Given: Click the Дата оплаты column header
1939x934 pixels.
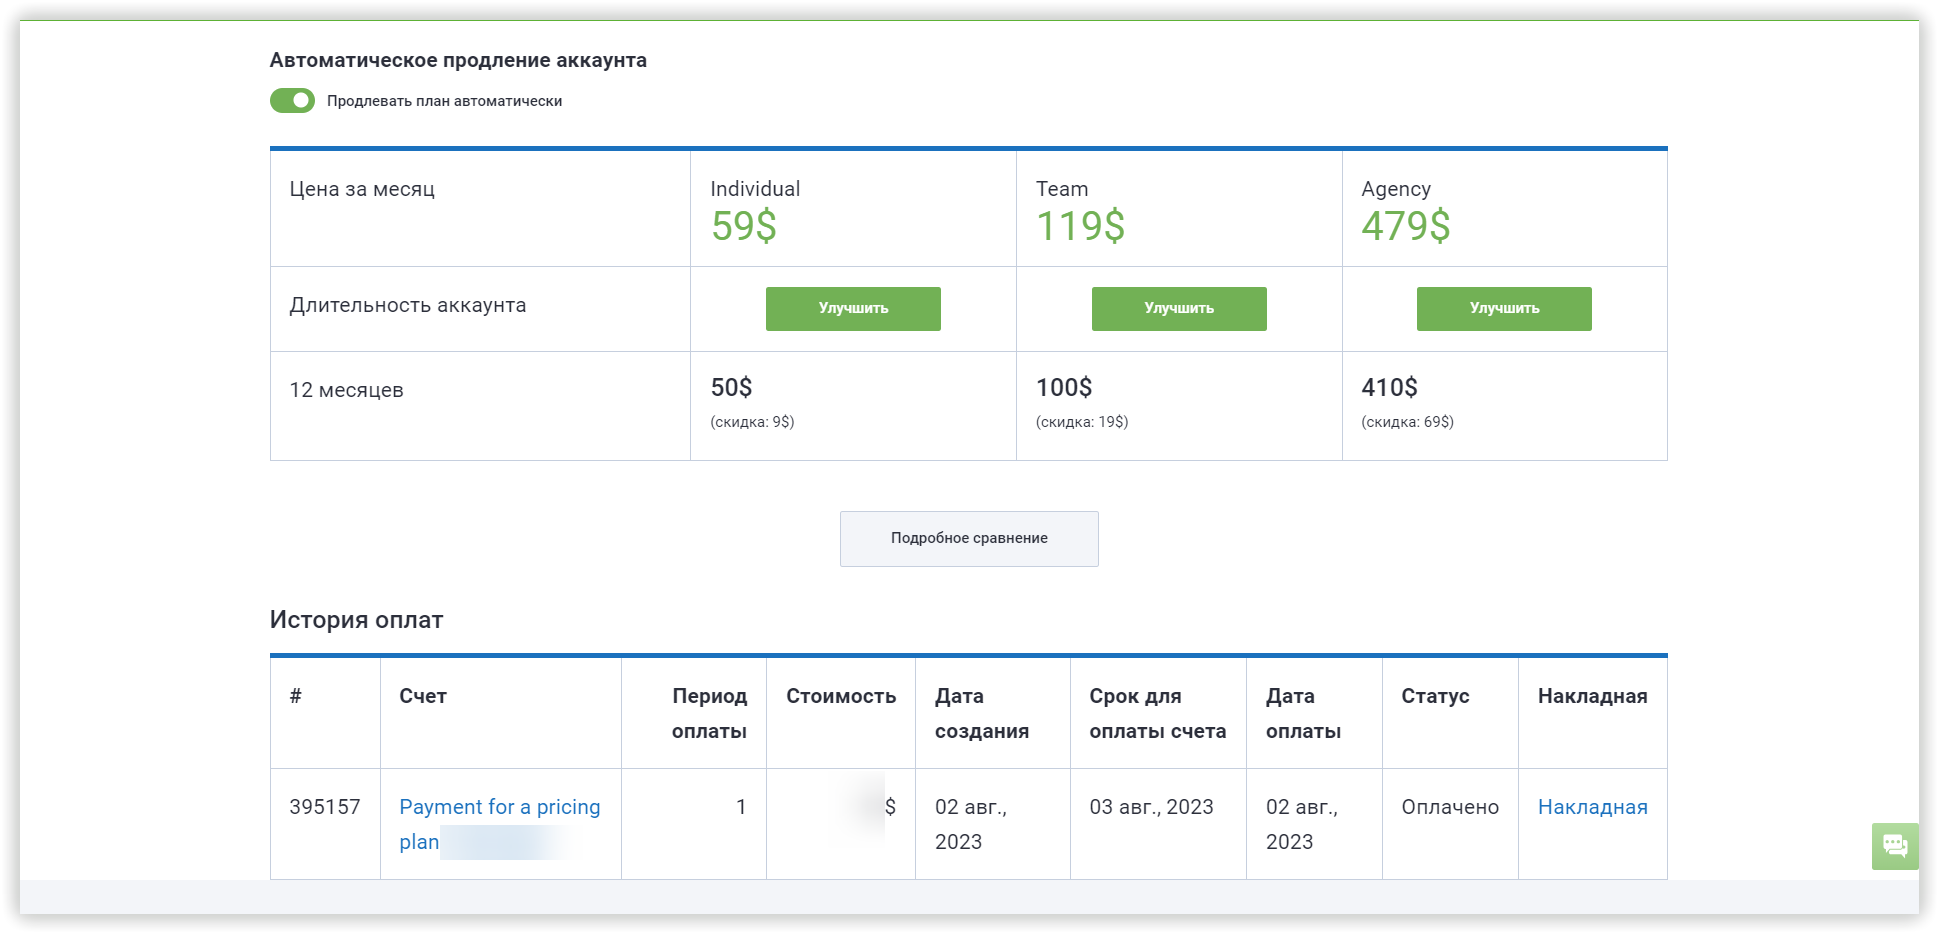Looking at the screenshot, I should 1303,713.
